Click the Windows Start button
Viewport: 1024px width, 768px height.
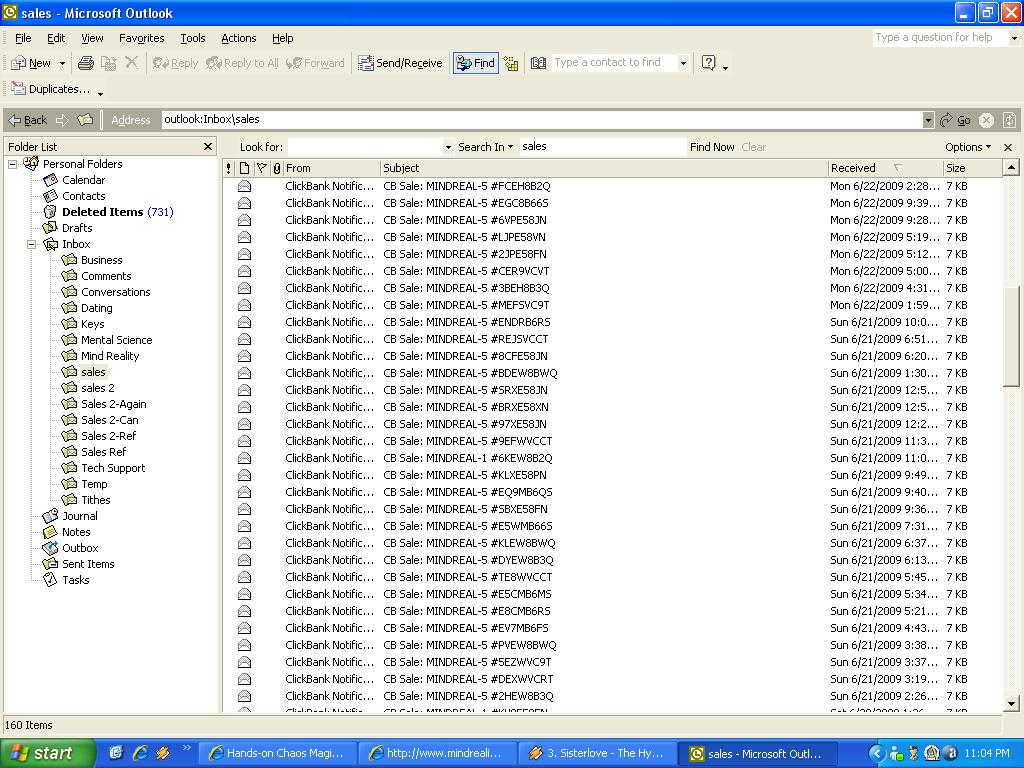click(x=47, y=753)
